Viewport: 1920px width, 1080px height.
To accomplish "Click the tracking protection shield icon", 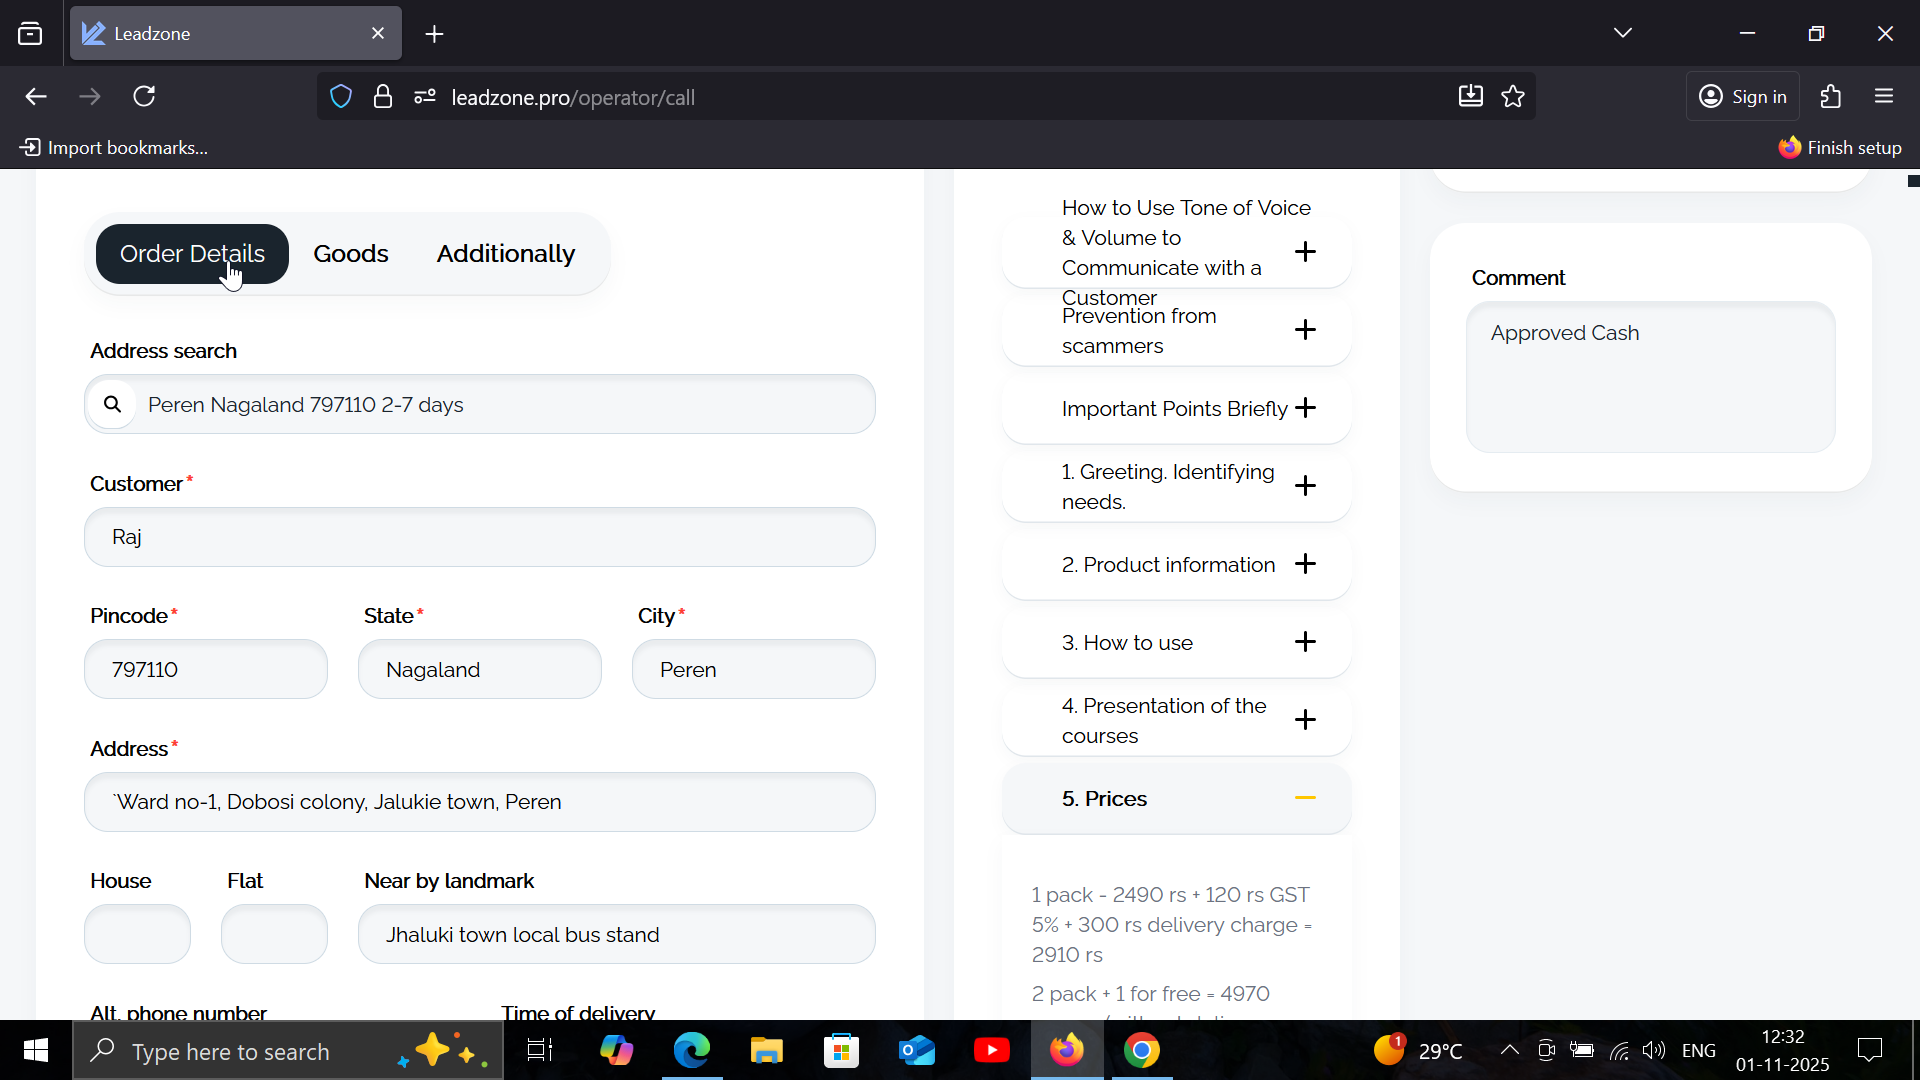I will tap(341, 97).
